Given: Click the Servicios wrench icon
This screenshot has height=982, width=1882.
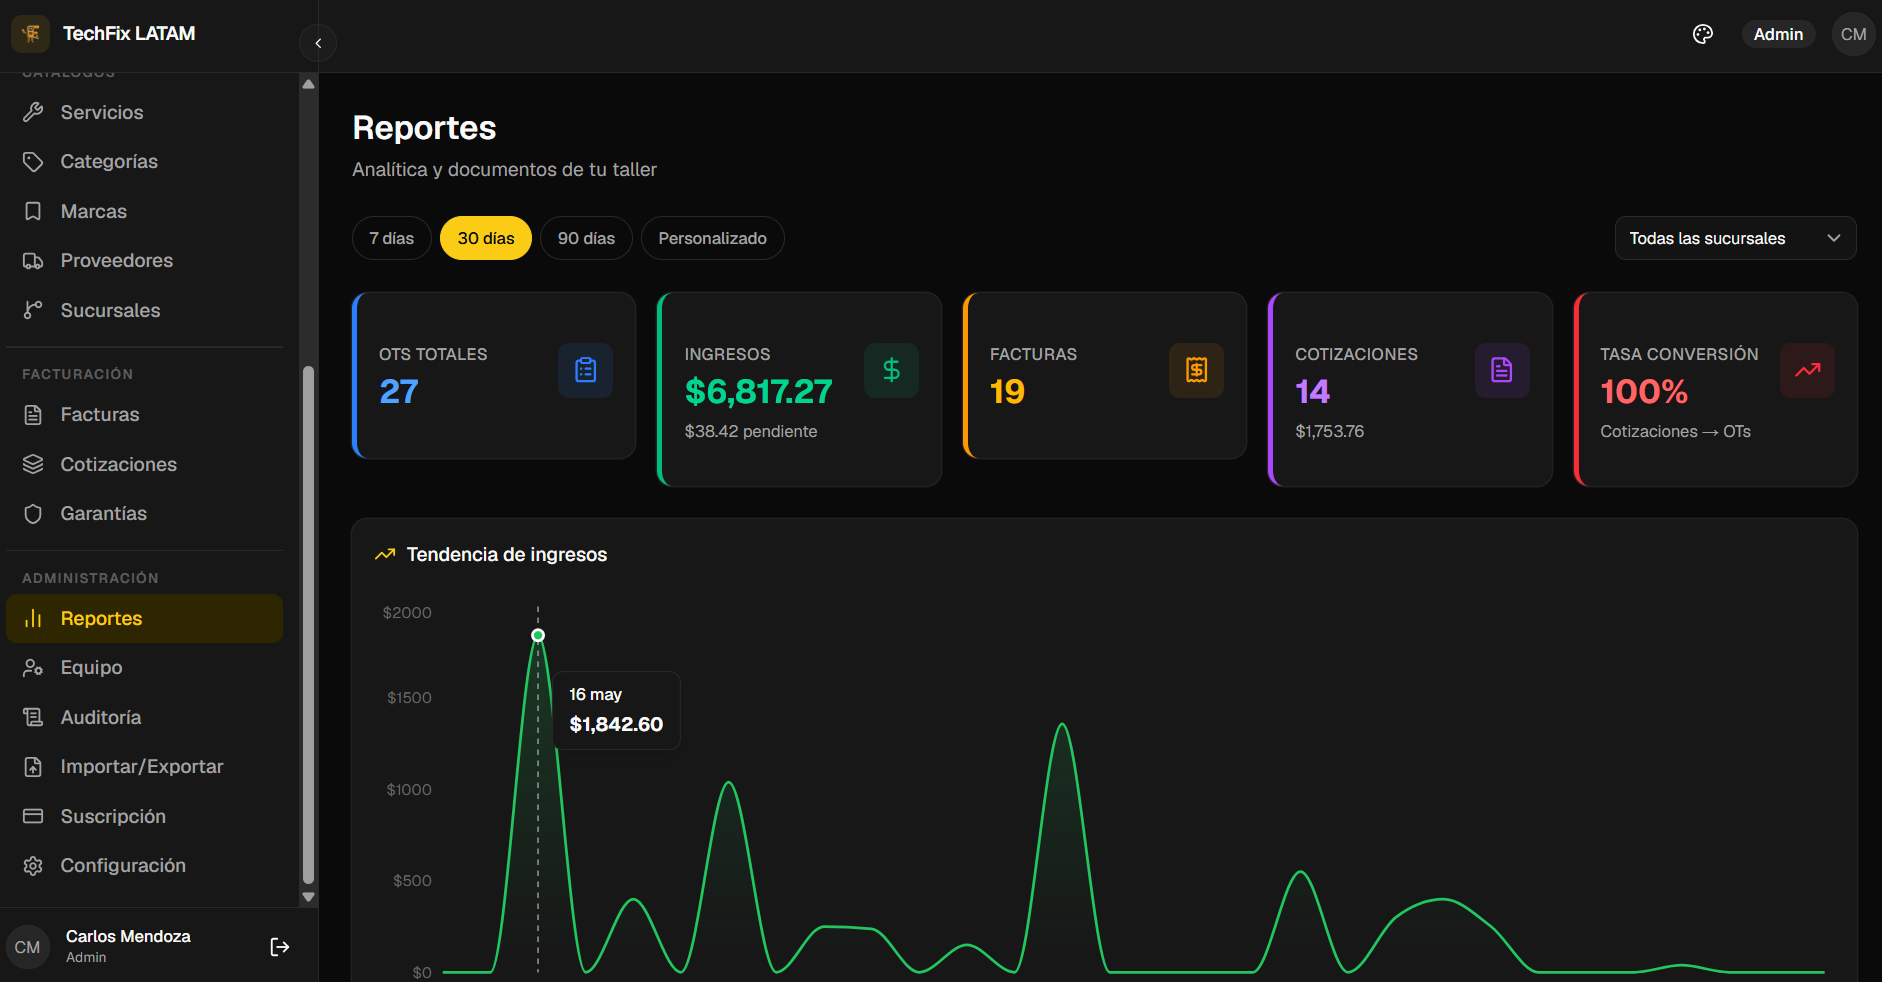Looking at the screenshot, I should [x=33, y=112].
